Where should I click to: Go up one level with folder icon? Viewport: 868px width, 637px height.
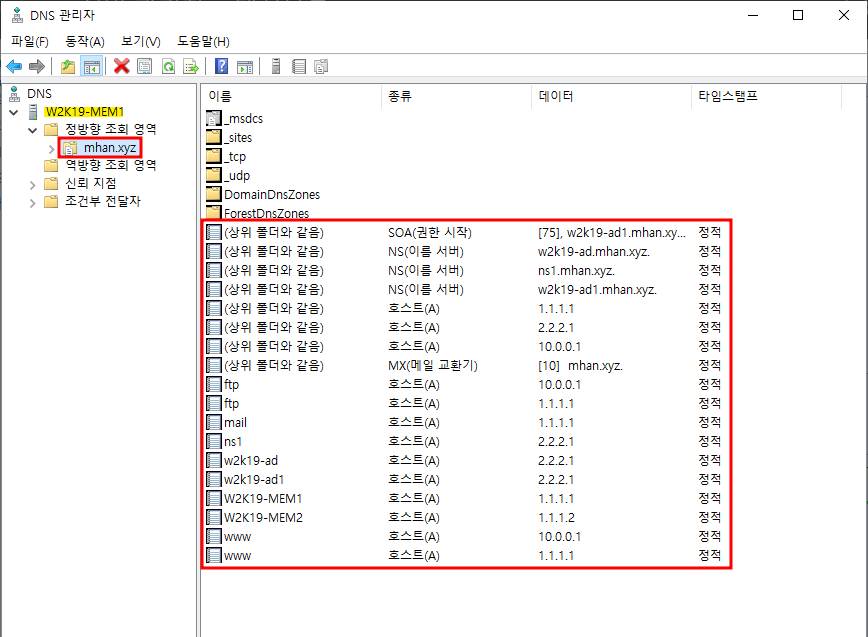[x=68, y=67]
